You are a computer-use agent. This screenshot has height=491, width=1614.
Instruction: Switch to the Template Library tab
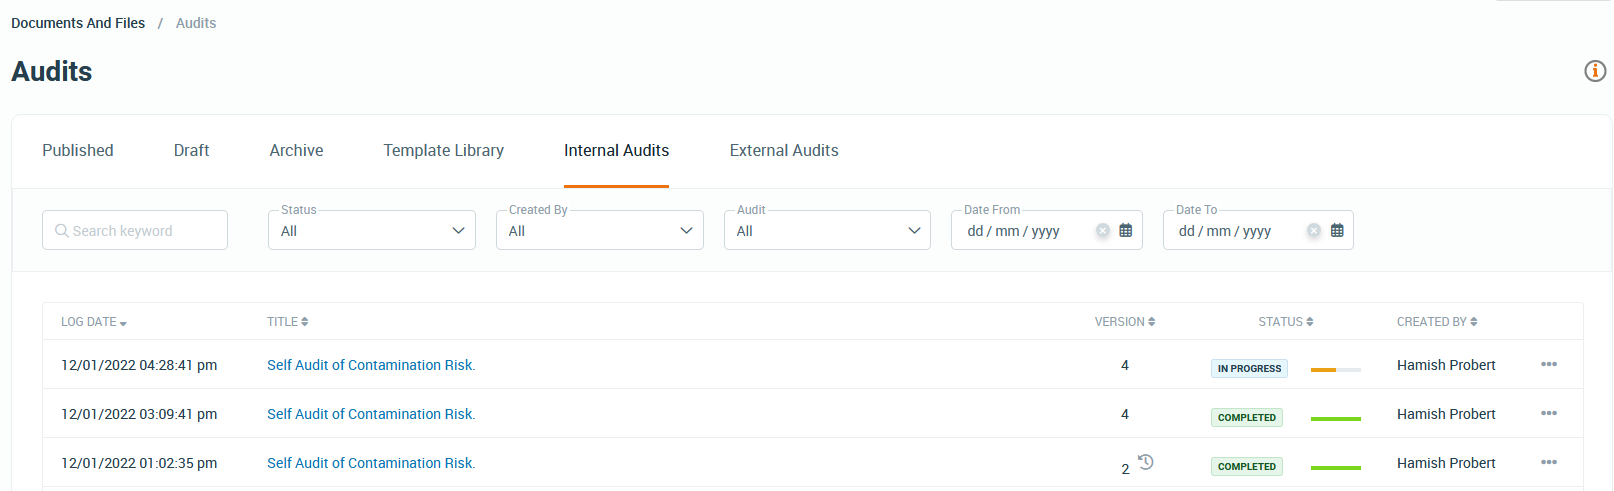point(443,151)
